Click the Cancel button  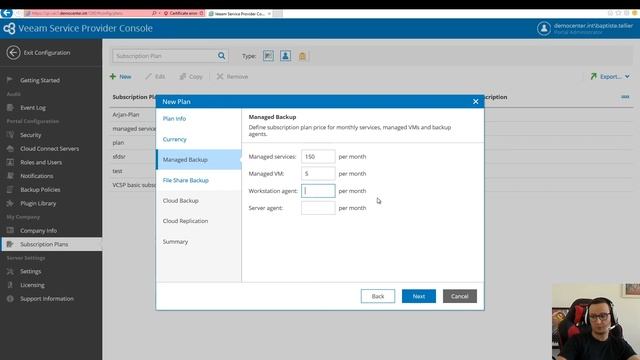click(x=460, y=296)
